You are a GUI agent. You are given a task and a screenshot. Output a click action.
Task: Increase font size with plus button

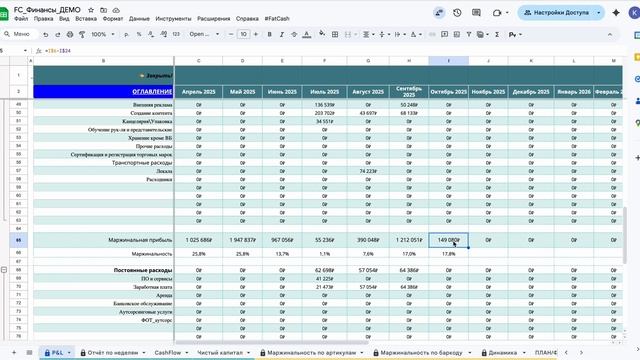256,35
